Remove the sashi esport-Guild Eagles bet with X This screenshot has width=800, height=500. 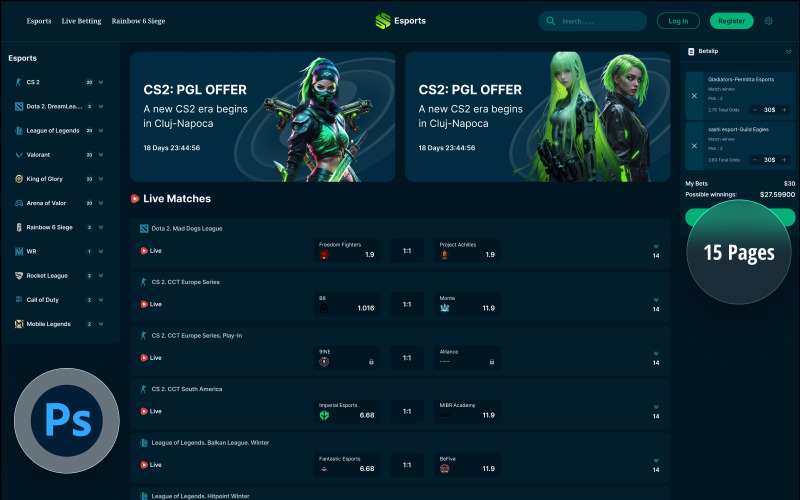click(694, 146)
